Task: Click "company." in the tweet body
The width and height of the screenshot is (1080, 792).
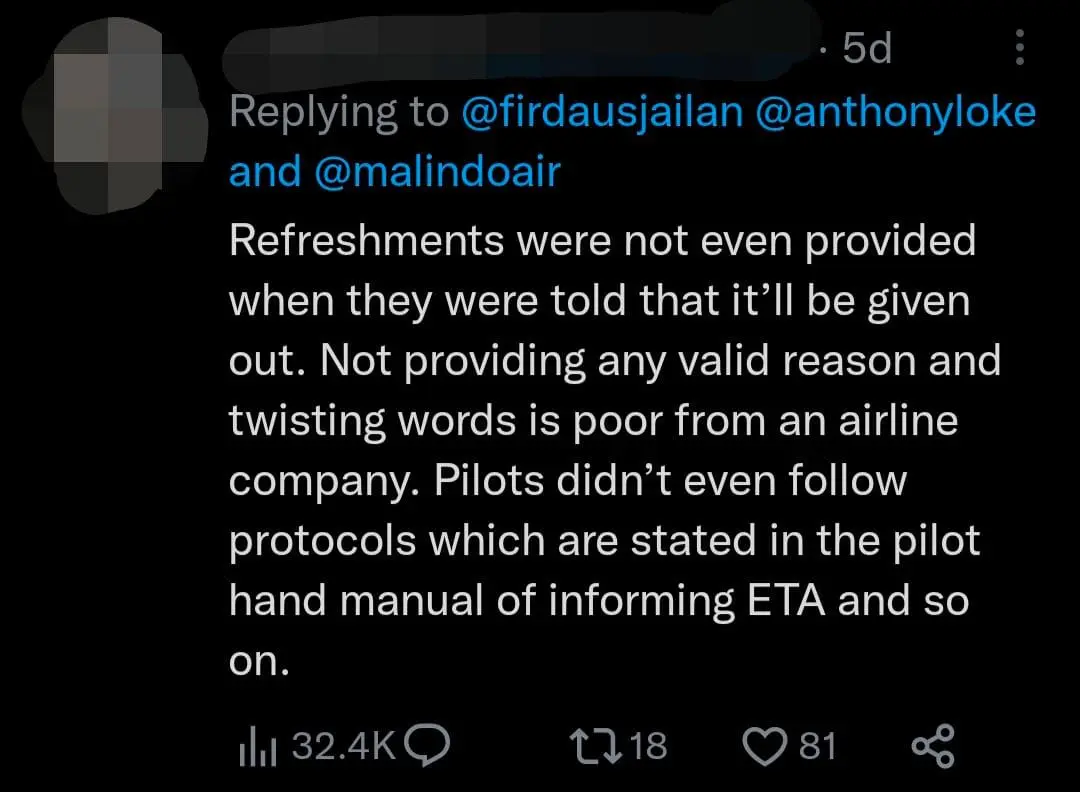Action: coord(325,481)
